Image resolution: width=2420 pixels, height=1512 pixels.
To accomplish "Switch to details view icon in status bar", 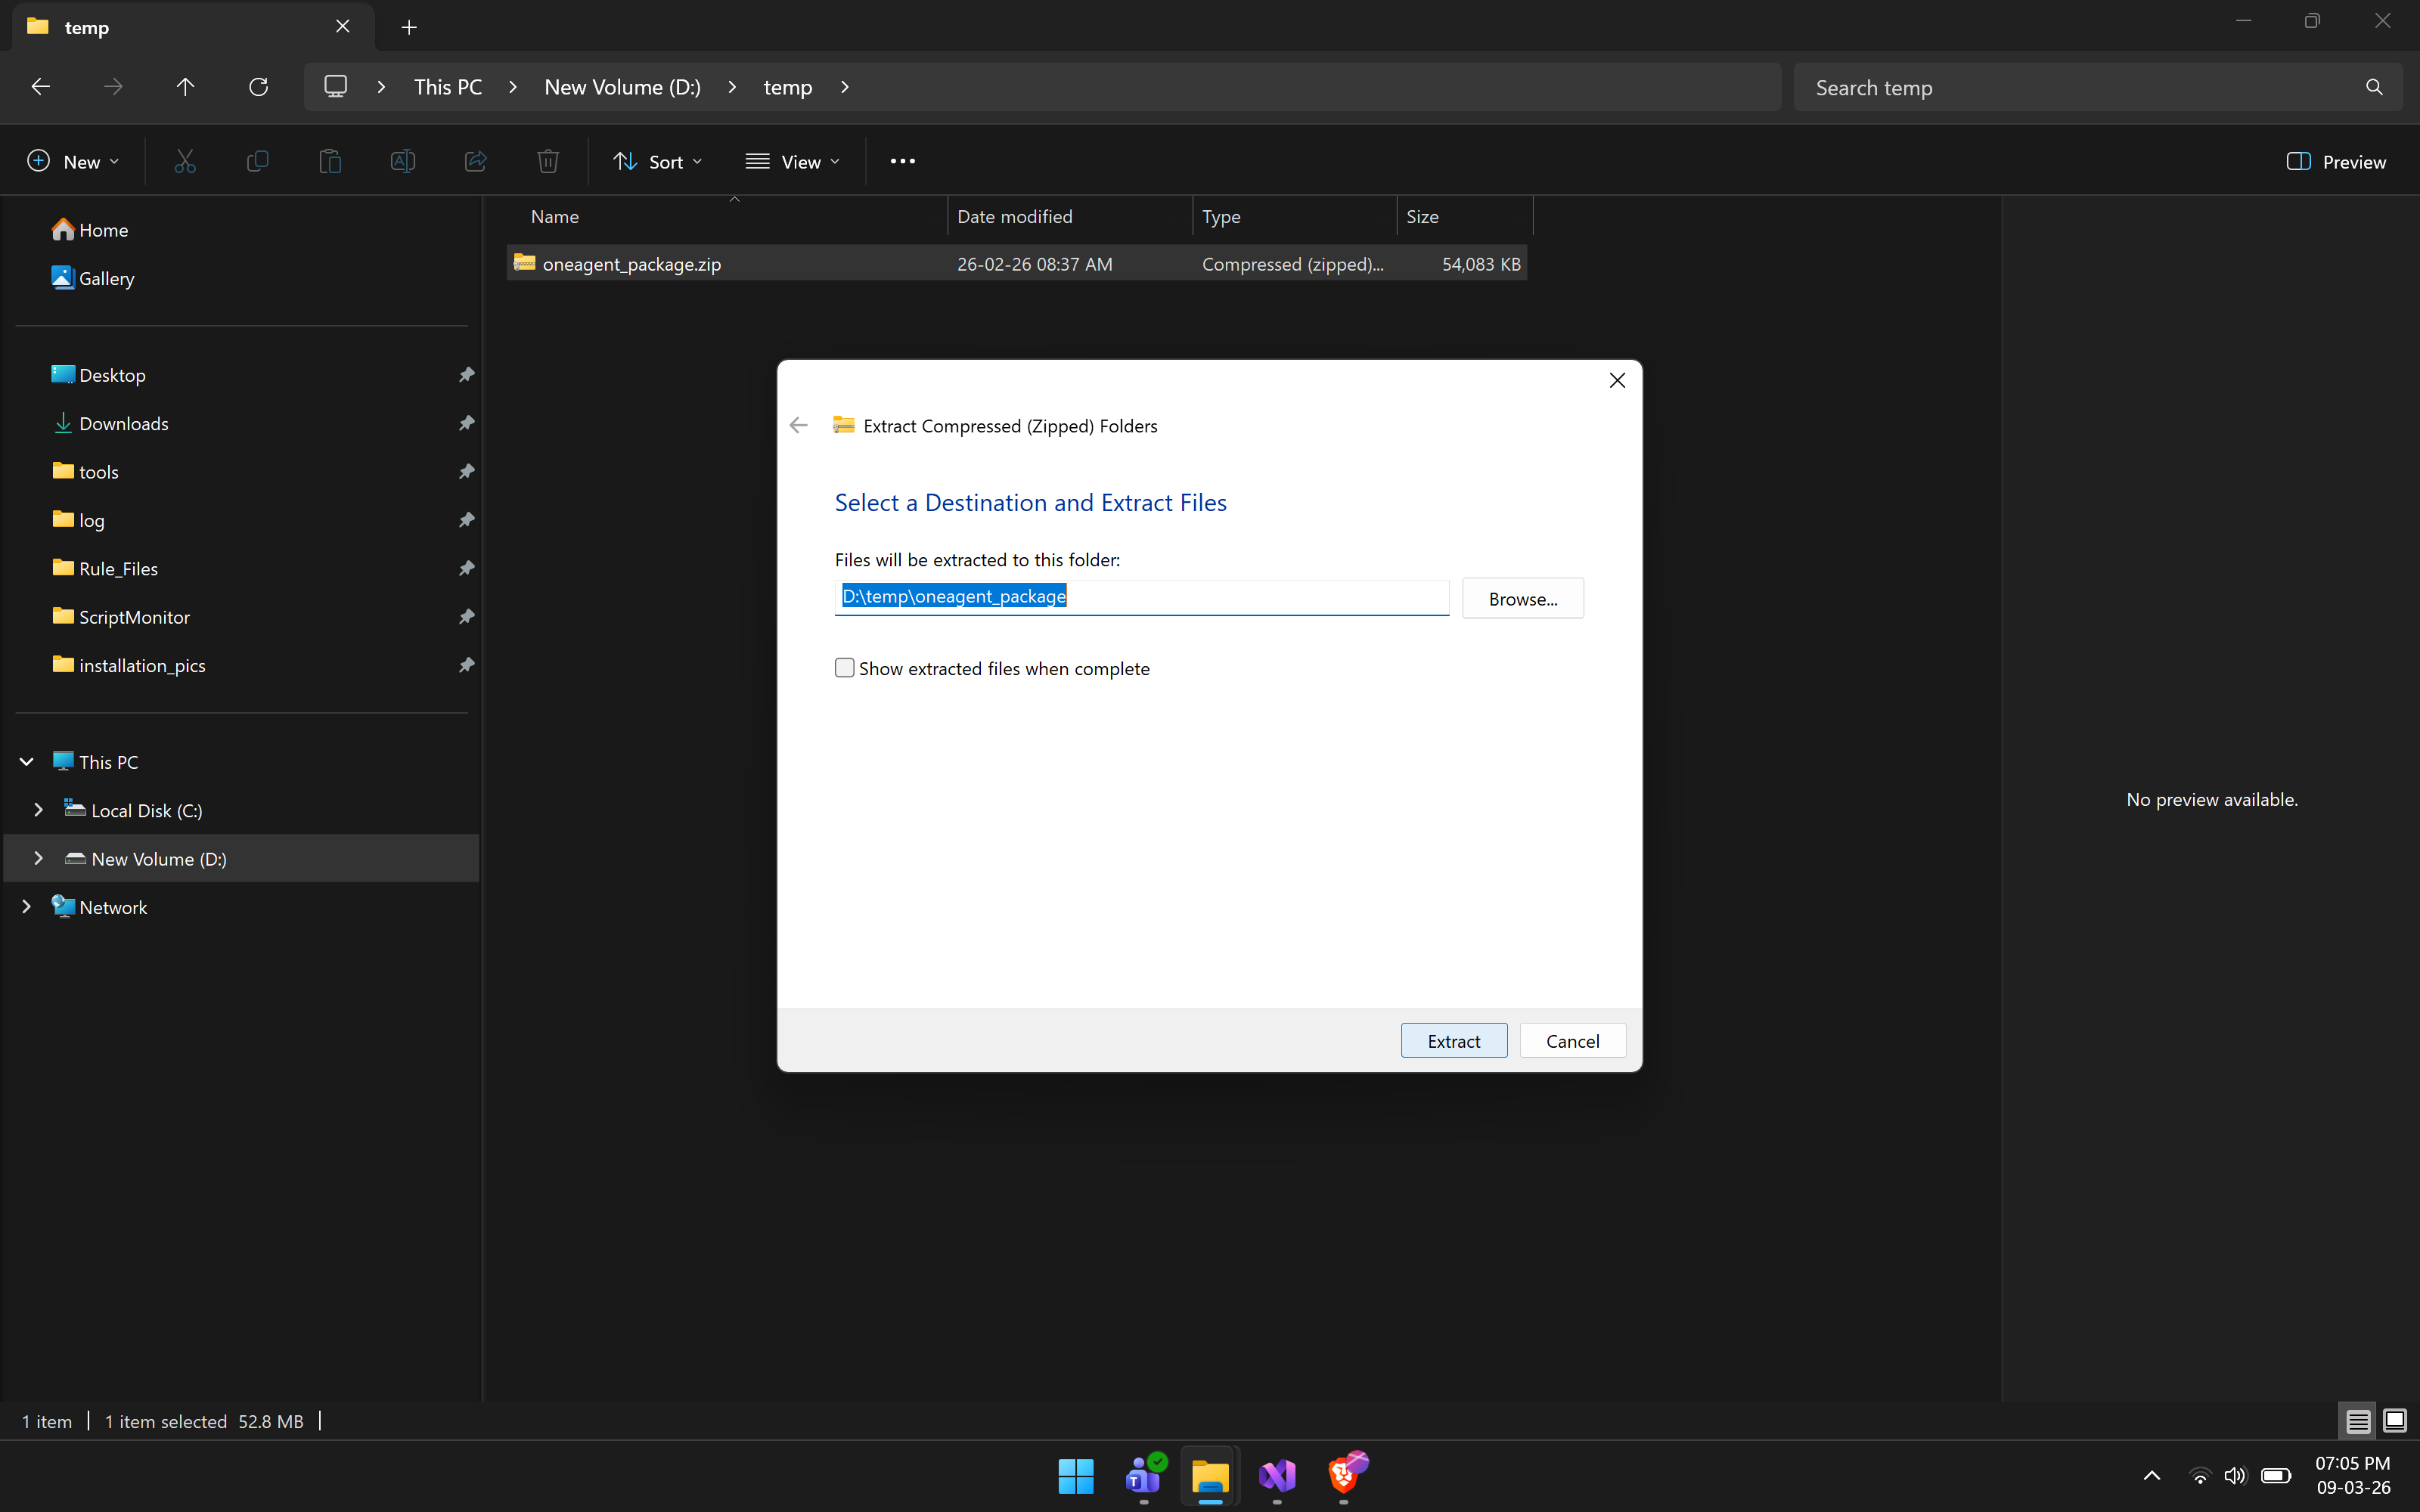I will (2358, 1421).
